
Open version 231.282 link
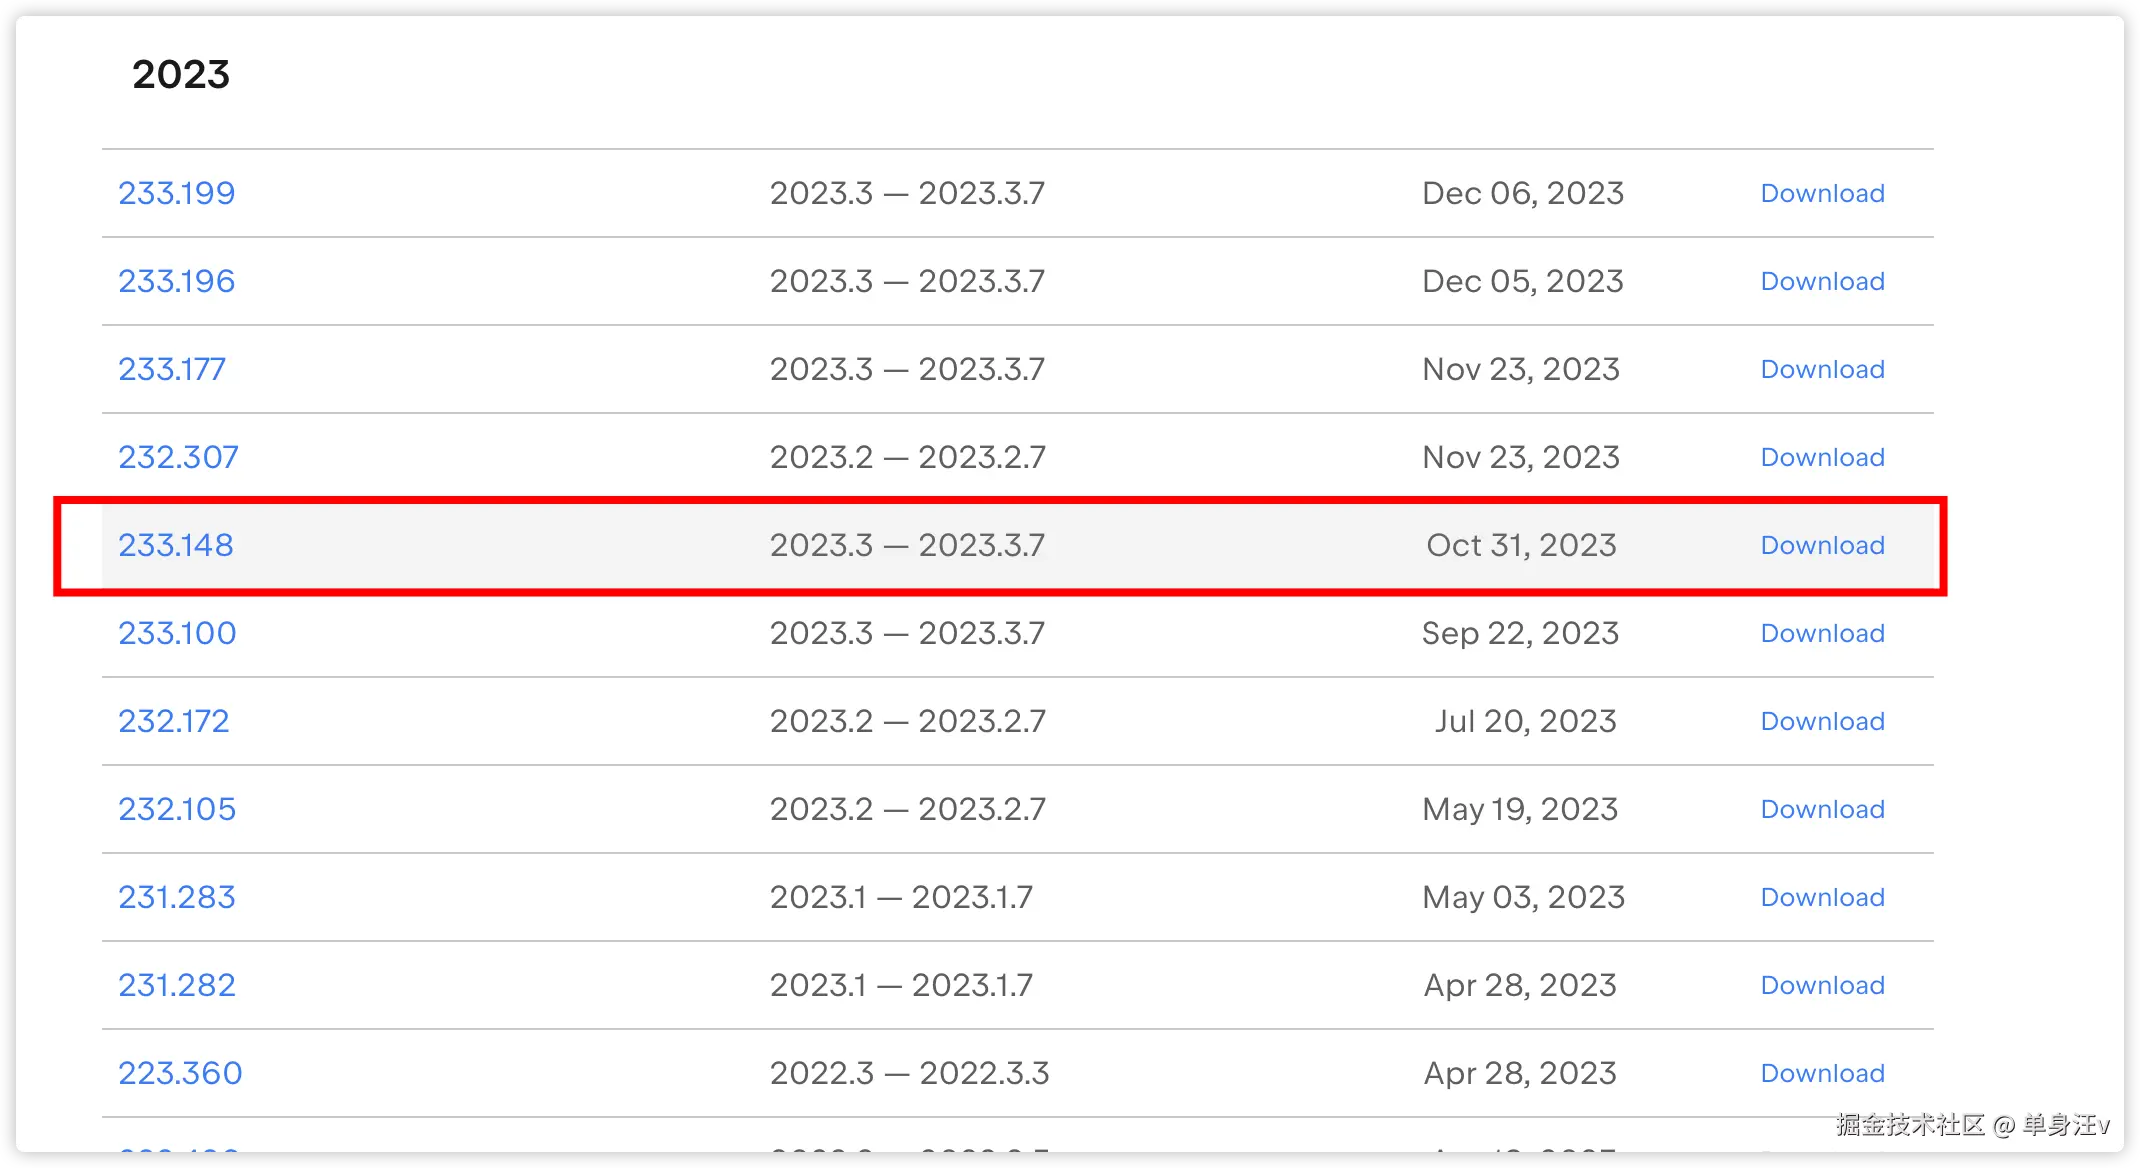176,985
